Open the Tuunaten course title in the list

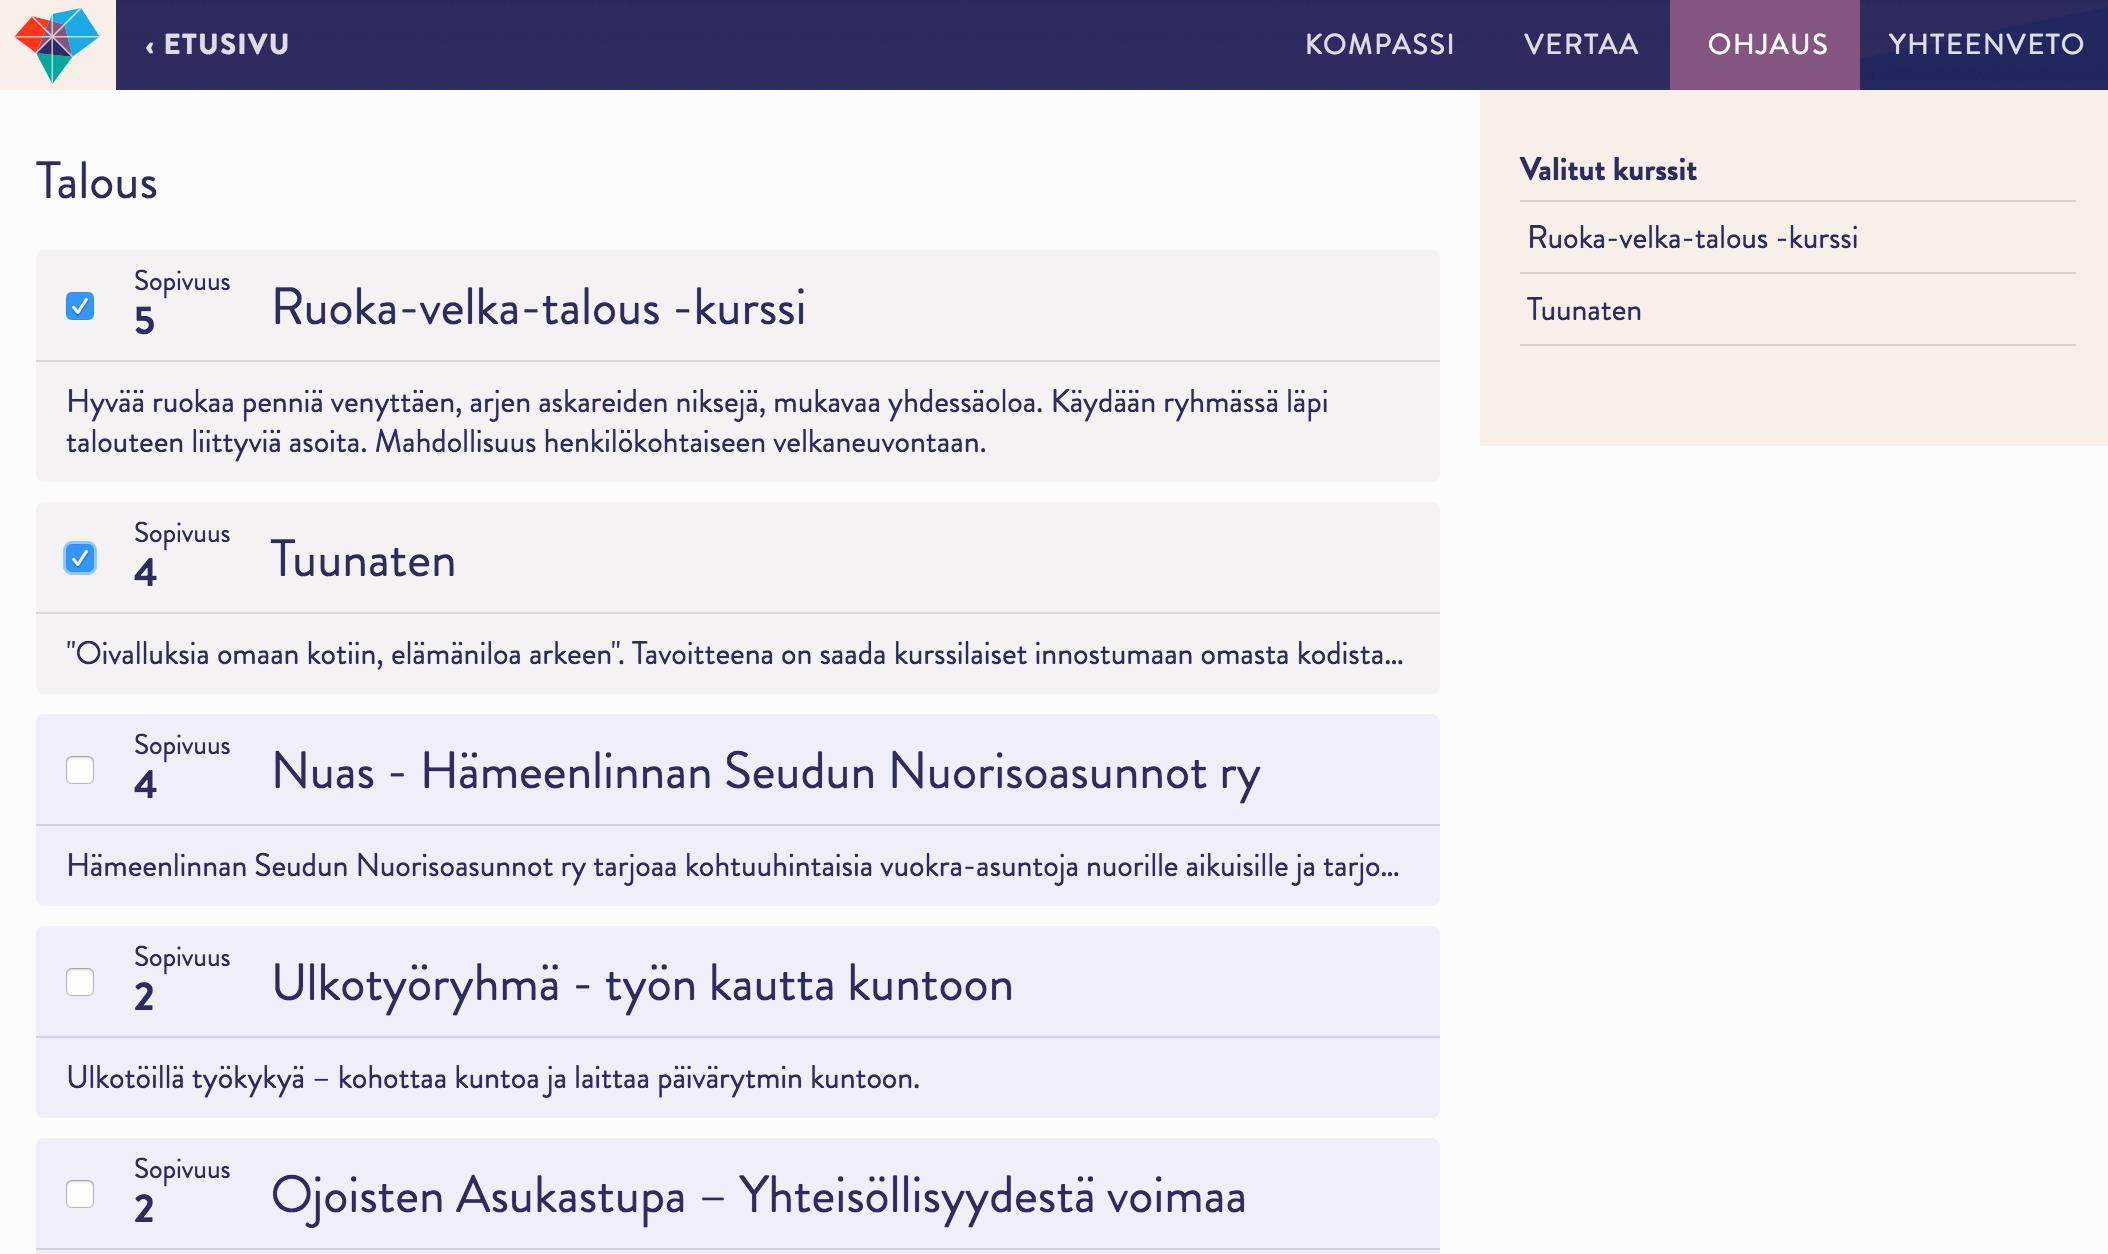[x=363, y=559]
